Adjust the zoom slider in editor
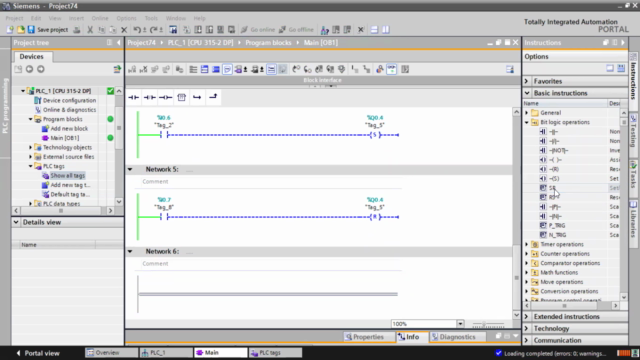Screen dimensions: 640x360 coord(484,324)
